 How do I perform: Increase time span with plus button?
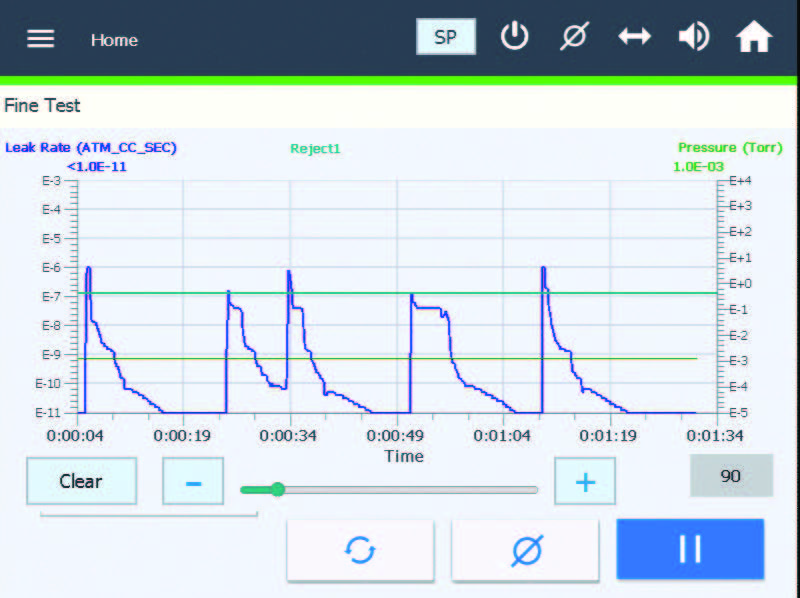tap(585, 481)
